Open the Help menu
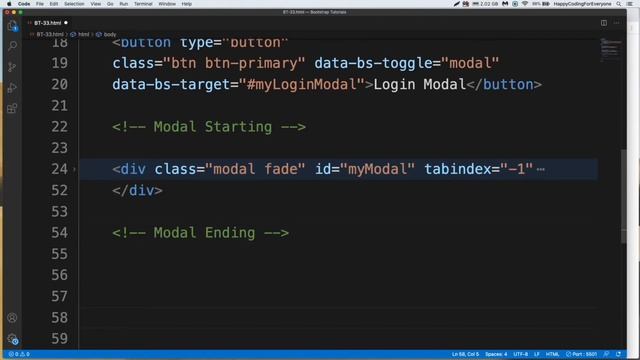The image size is (640, 360). [x=187, y=4]
